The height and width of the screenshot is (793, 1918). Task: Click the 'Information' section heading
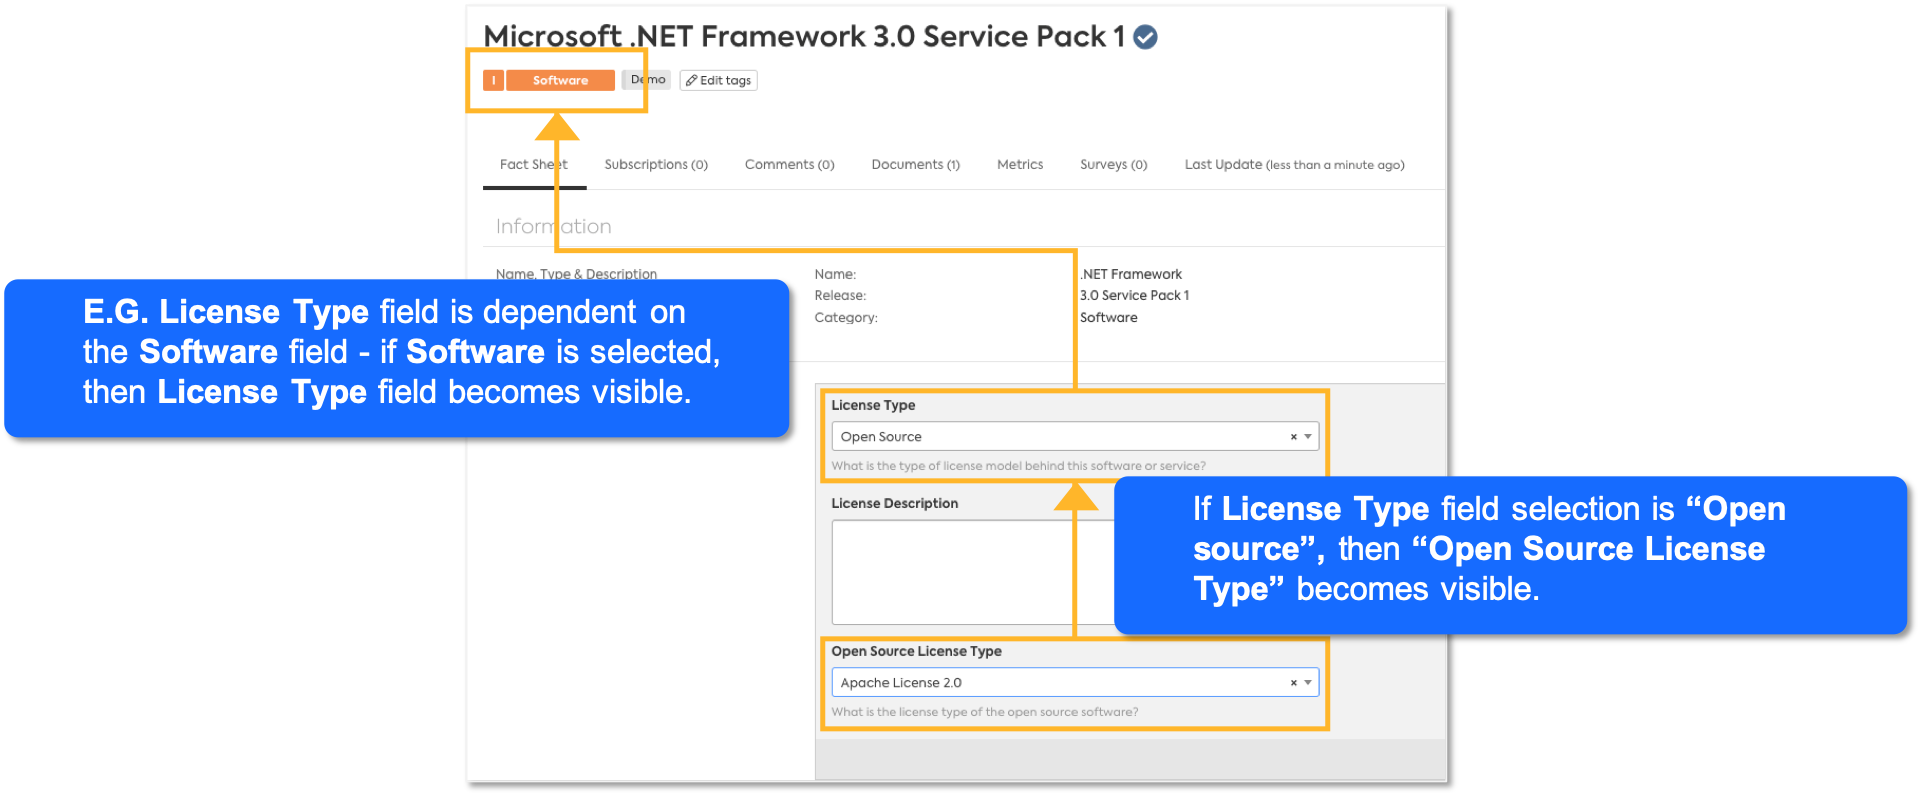554,227
